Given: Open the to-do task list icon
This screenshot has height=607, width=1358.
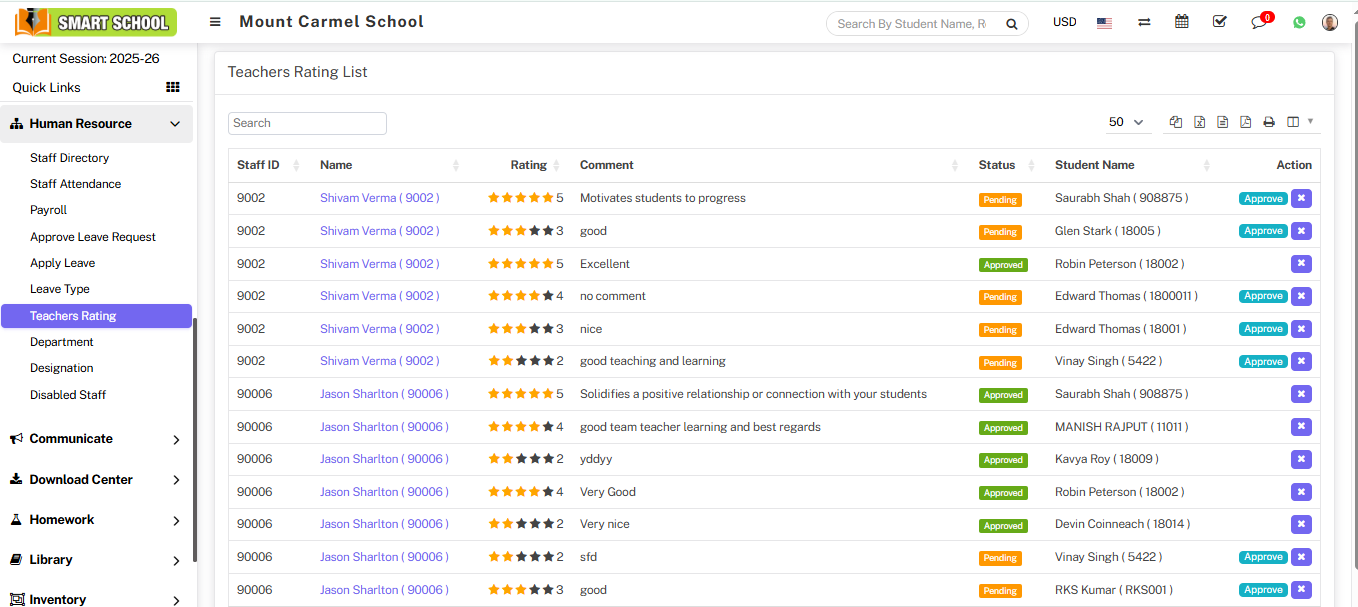Looking at the screenshot, I should point(1219,21).
